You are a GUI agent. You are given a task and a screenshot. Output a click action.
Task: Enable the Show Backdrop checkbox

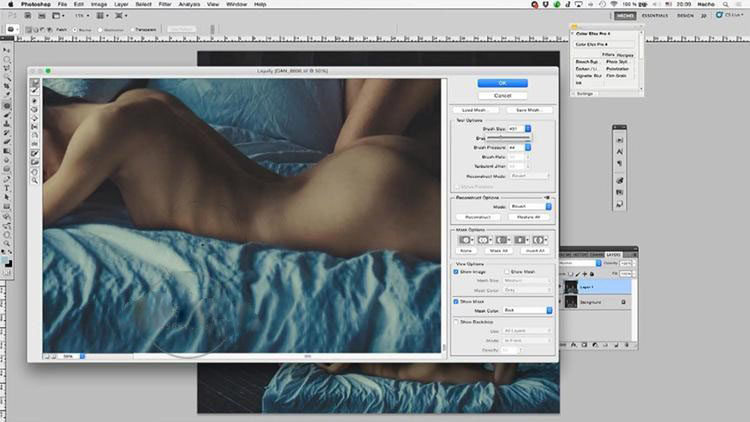point(457,321)
